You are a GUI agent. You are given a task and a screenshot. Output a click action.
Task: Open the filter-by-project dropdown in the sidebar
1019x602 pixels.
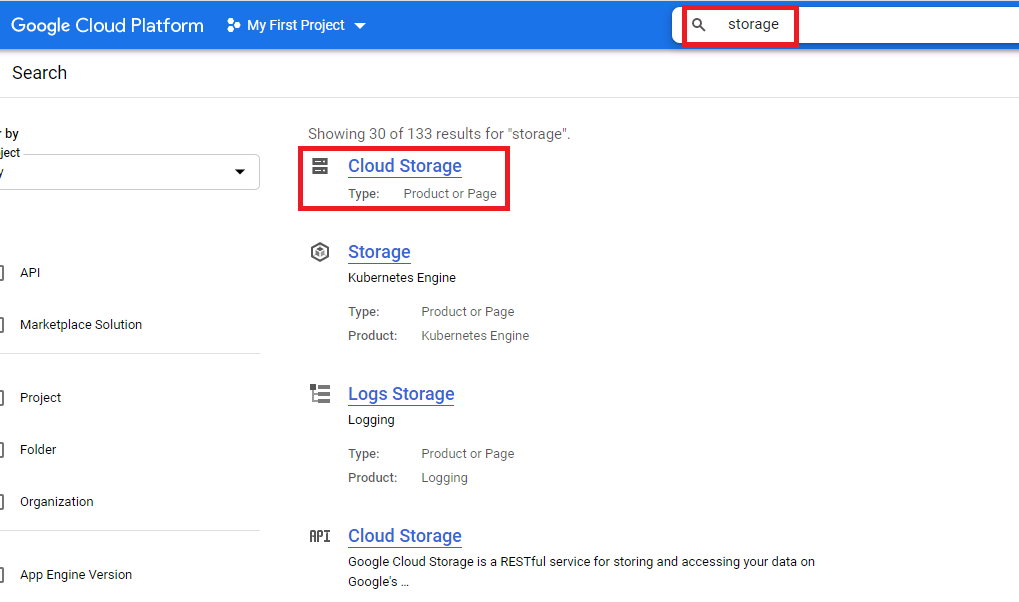(x=239, y=172)
